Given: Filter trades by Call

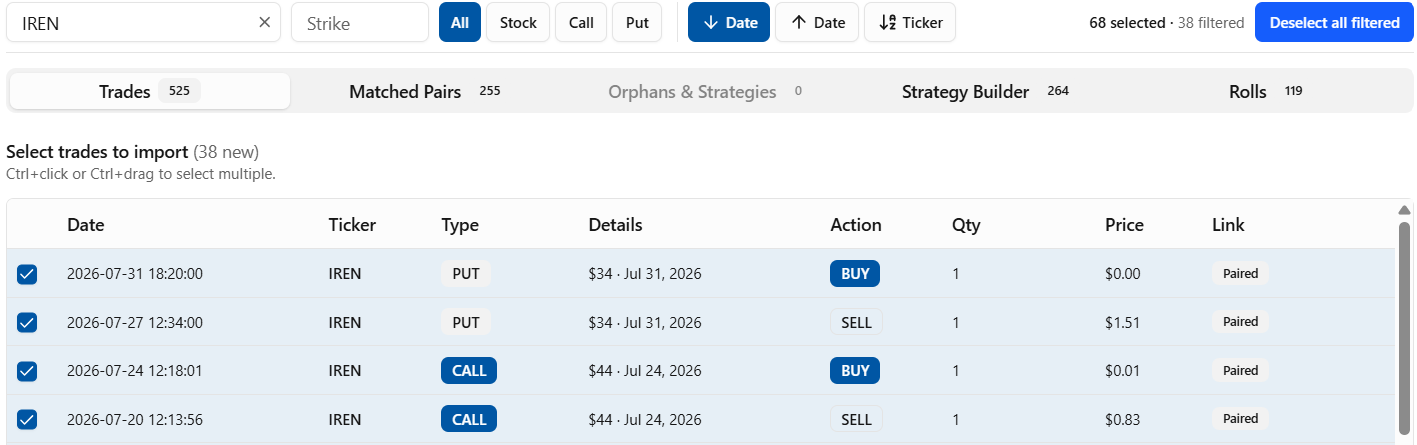Looking at the screenshot, I should point(581,22).
